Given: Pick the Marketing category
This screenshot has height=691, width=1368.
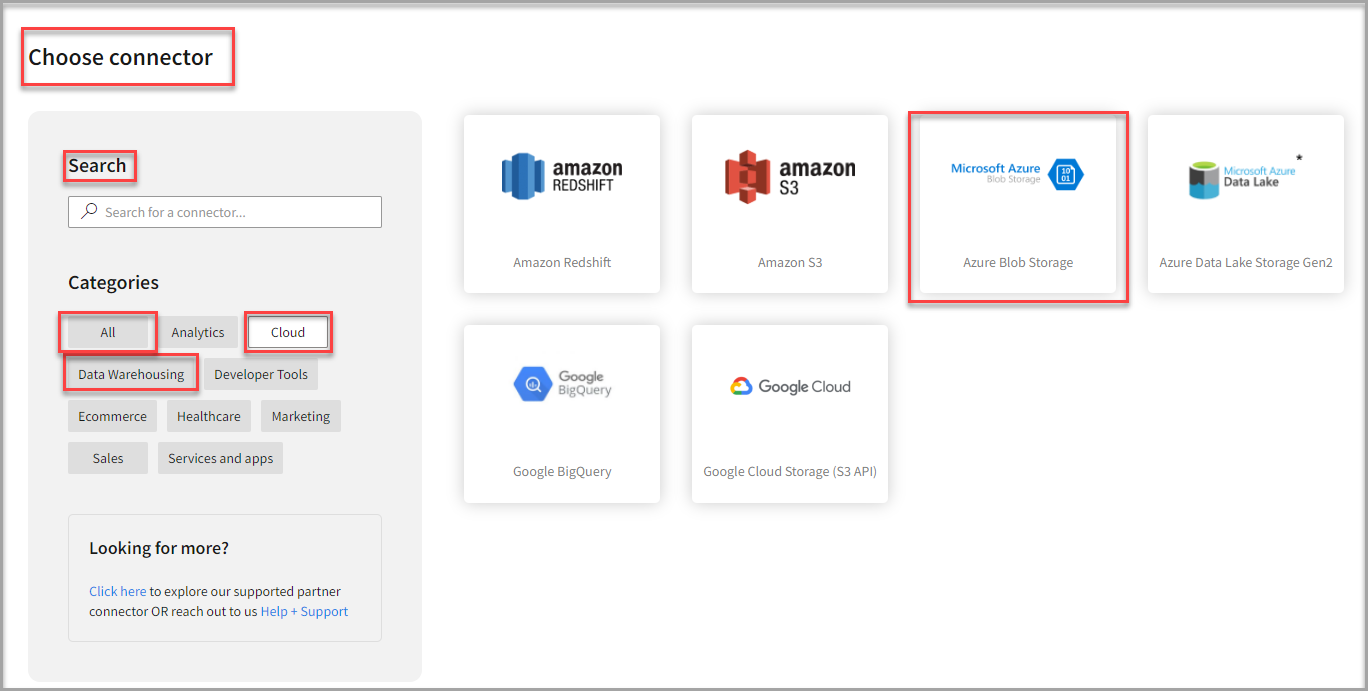Looking at the screenshot, I should 300,417.
